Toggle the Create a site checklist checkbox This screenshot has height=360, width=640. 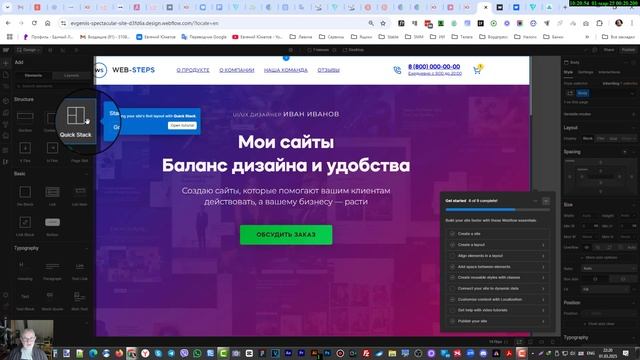pyautogui.click(x=452, y=234)
